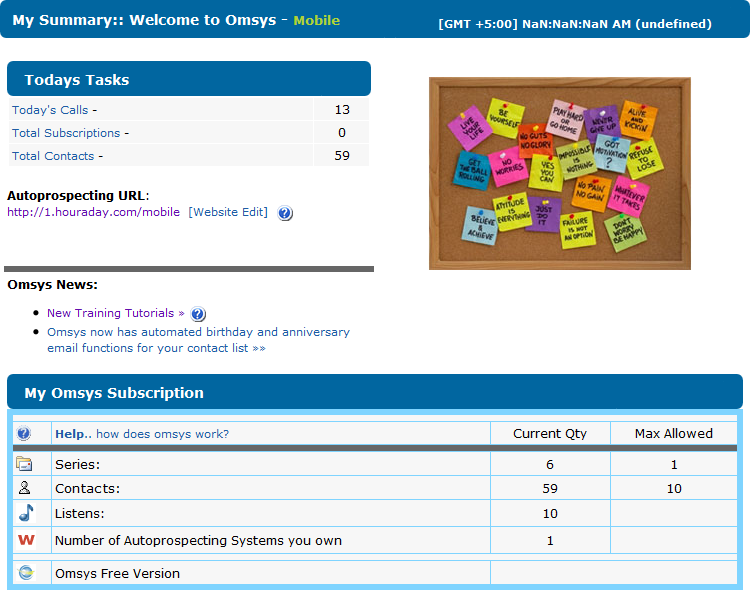This screenshot has height=597, width=750.
Task: Open Total Contacts link
Action: 53,156
